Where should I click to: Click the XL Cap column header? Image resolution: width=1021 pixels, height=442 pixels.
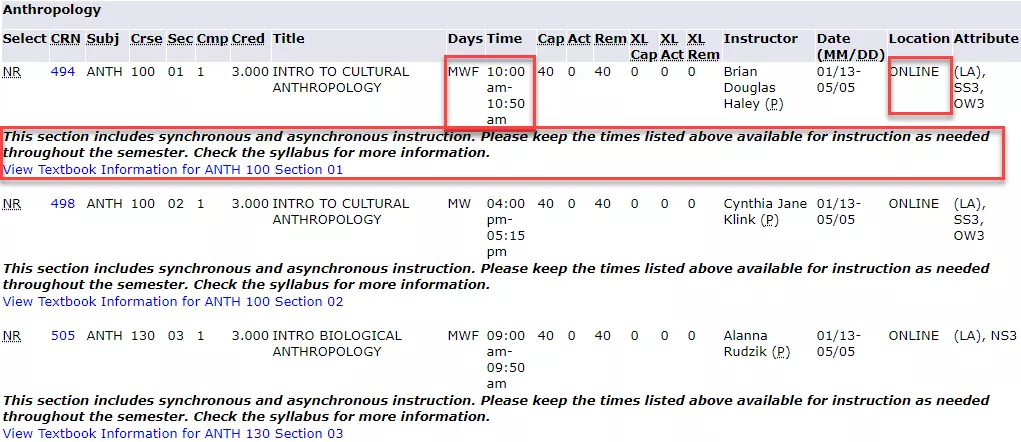pos(643,48)
